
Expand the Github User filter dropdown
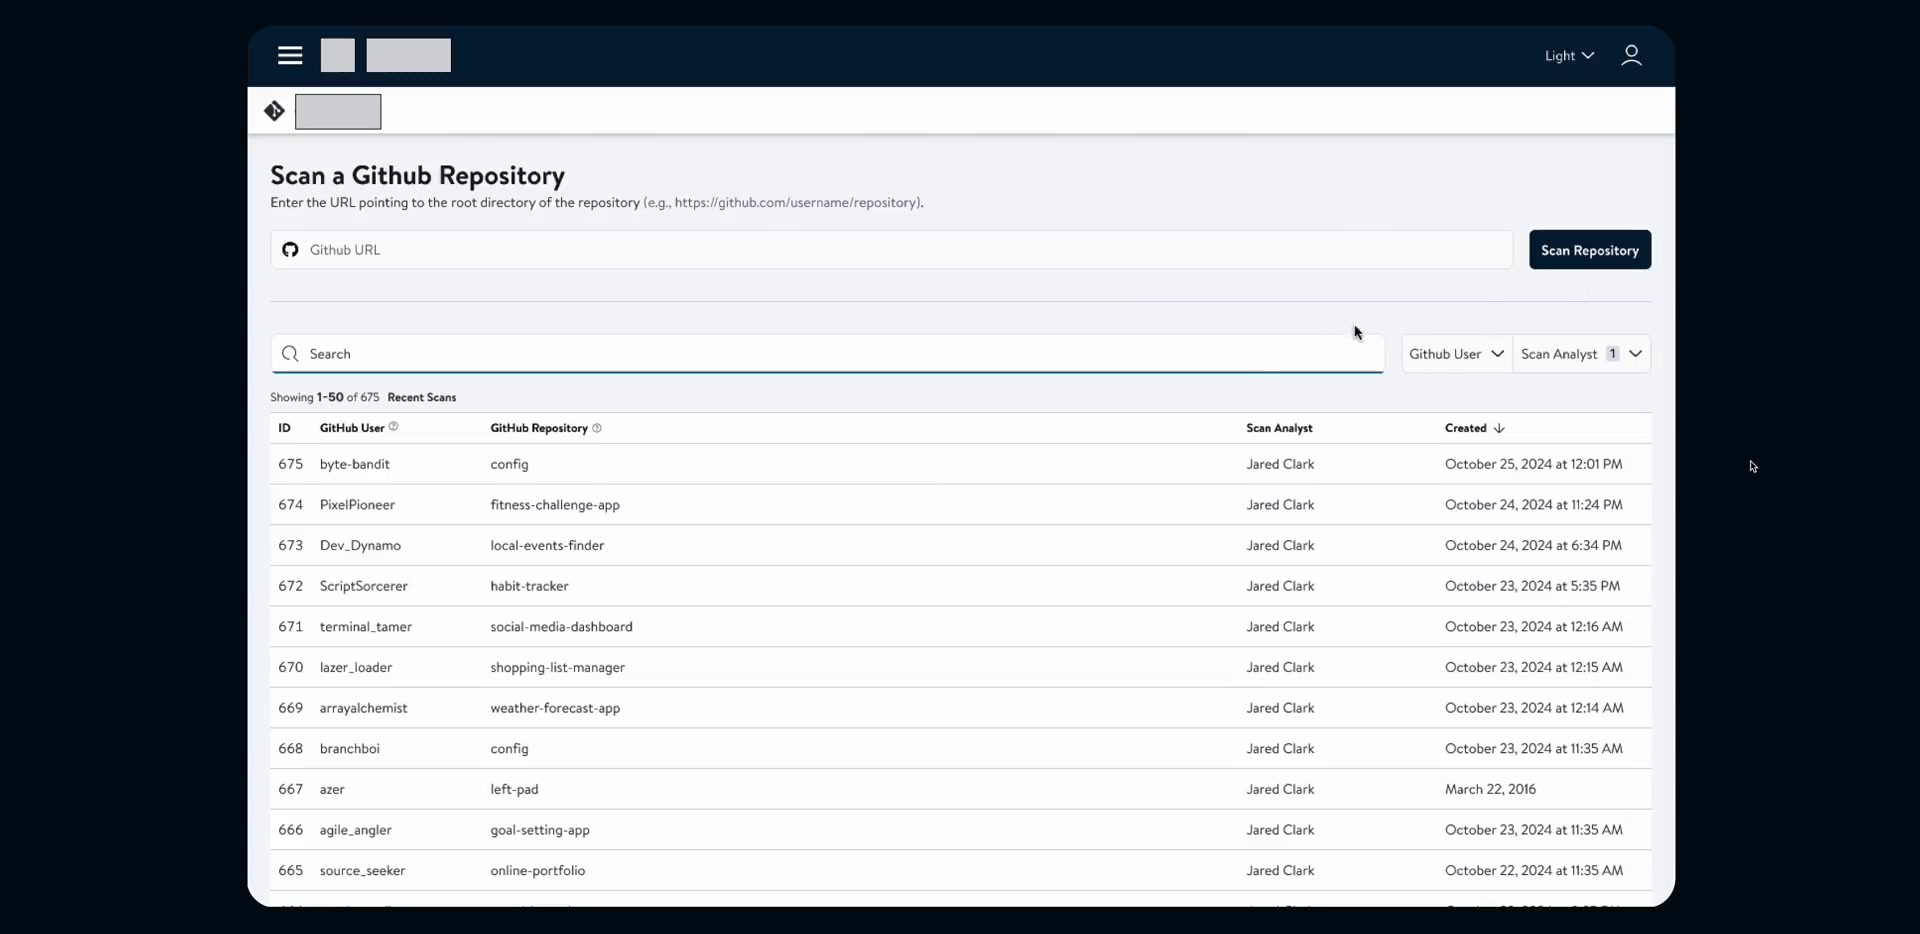[1455, 353]
